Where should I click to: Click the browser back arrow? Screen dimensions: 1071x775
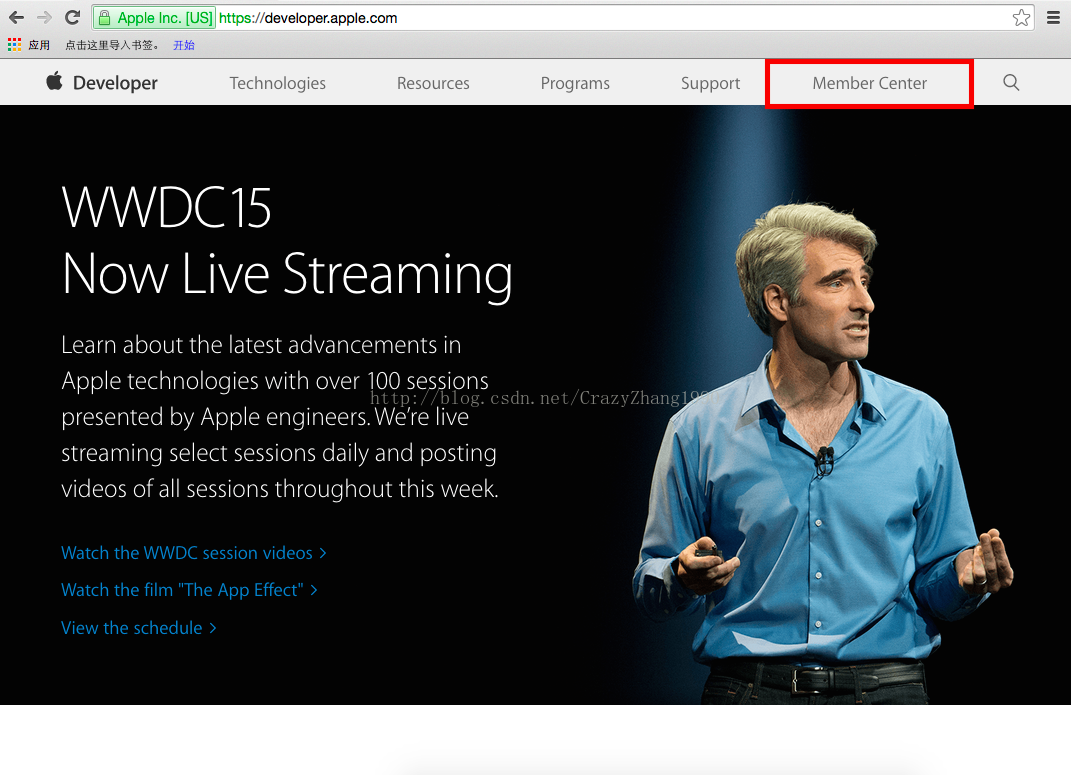[16, 17]
